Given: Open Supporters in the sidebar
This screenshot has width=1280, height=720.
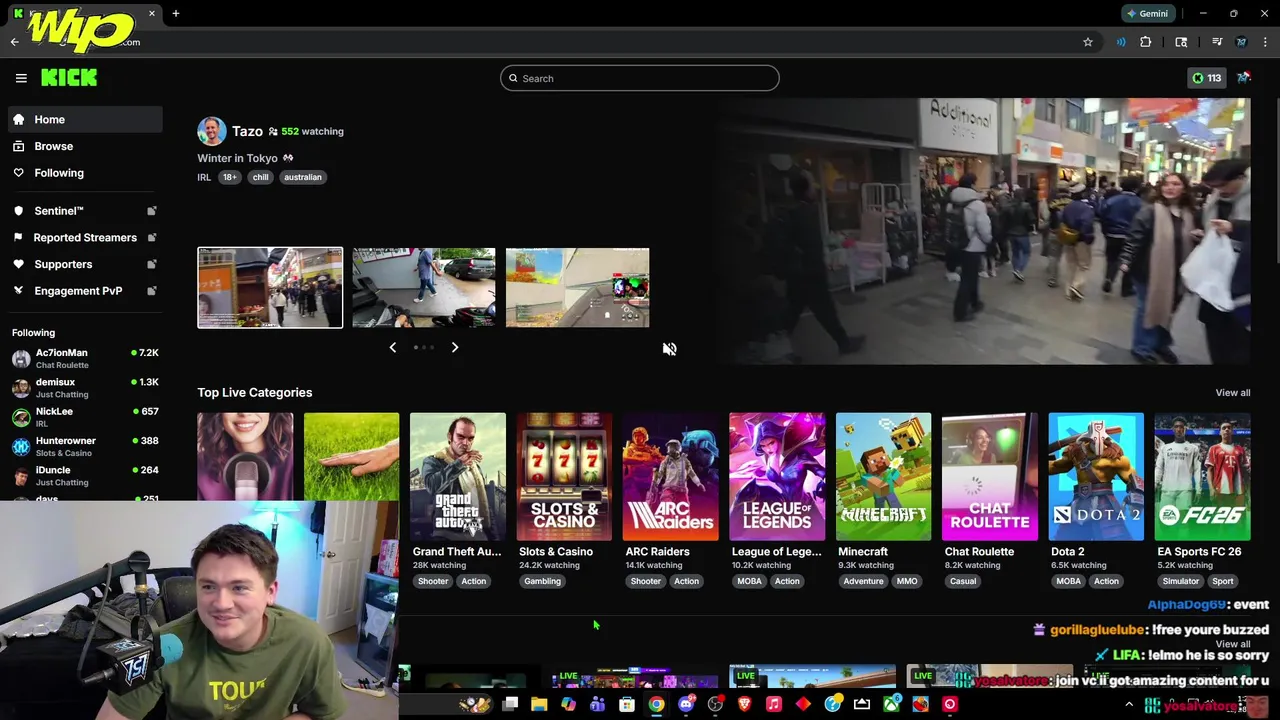Looking at the screenshot, I should [85, 264].
